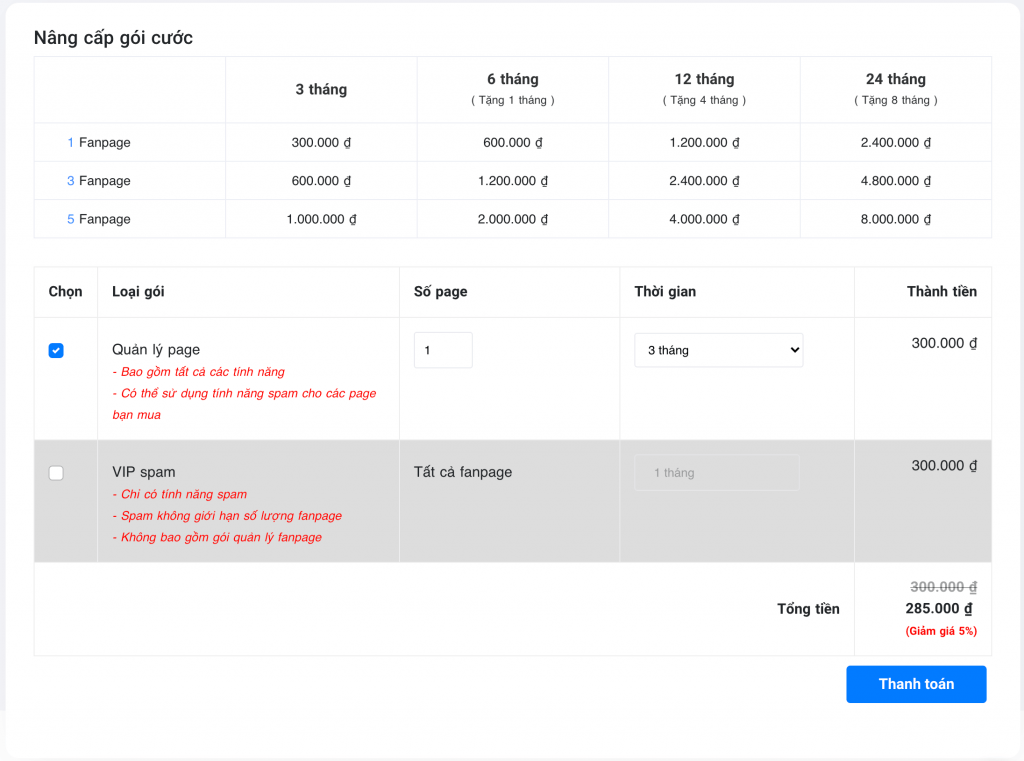Click the VIP spam package name
1024x761 pixels.
click(144, 472)
